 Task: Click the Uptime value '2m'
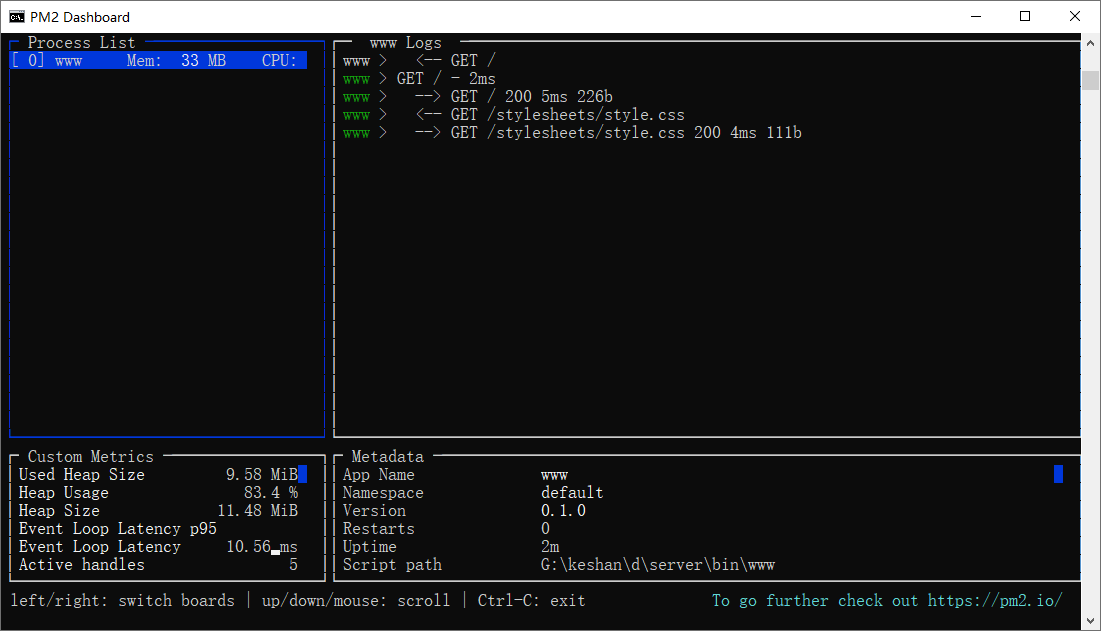tap(550, 547)
